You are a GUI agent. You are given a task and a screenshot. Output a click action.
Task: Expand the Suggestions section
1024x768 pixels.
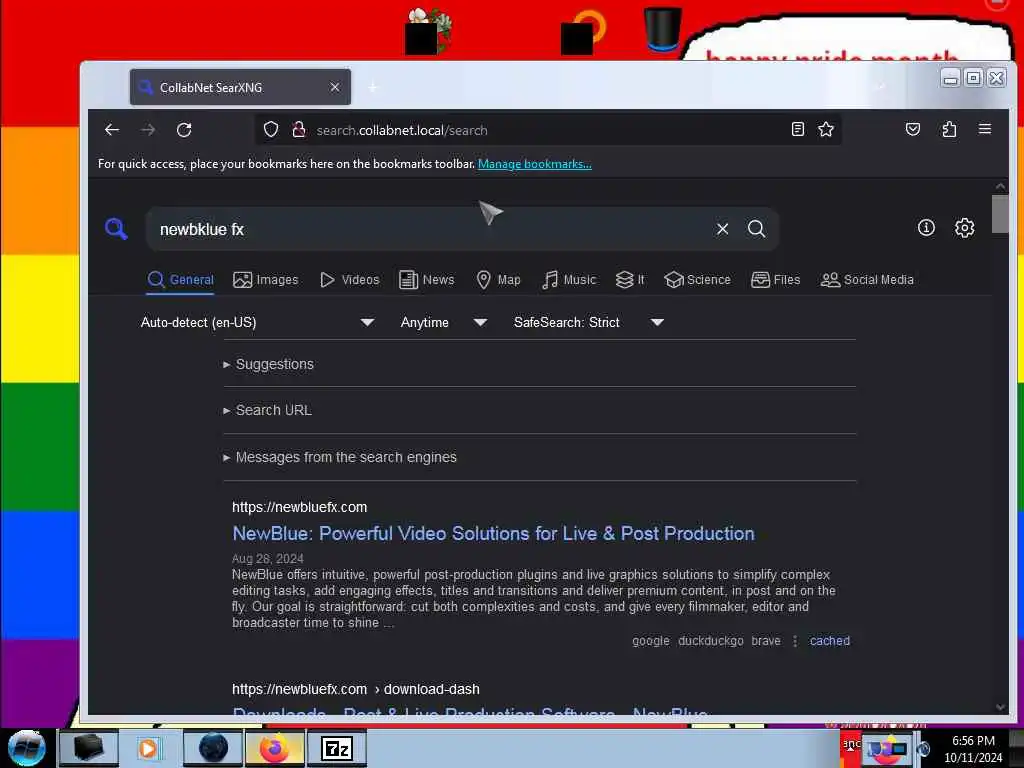(x=268, y=364)
